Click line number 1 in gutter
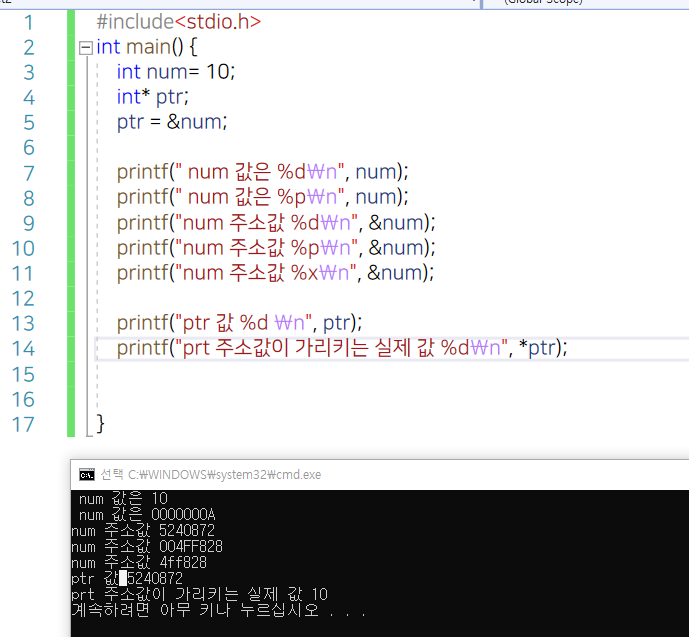 pos(29,22)
